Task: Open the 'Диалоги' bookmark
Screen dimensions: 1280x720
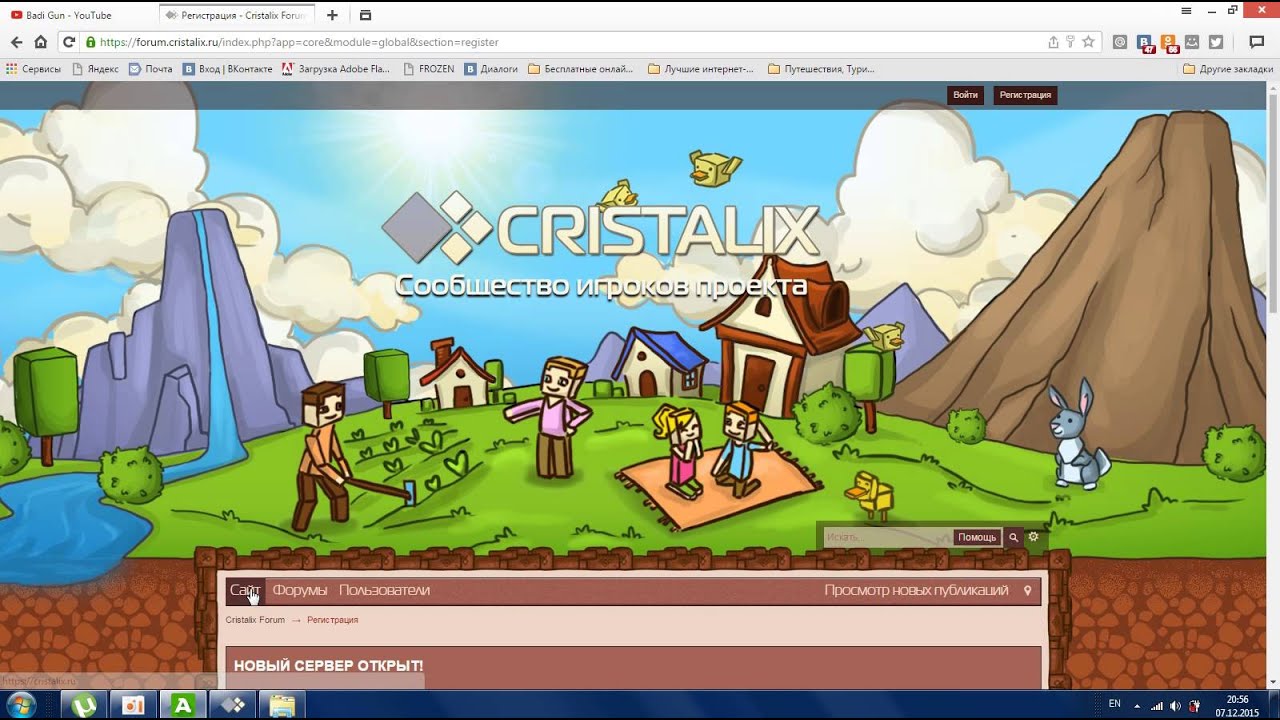Action: tap(491, 69)
